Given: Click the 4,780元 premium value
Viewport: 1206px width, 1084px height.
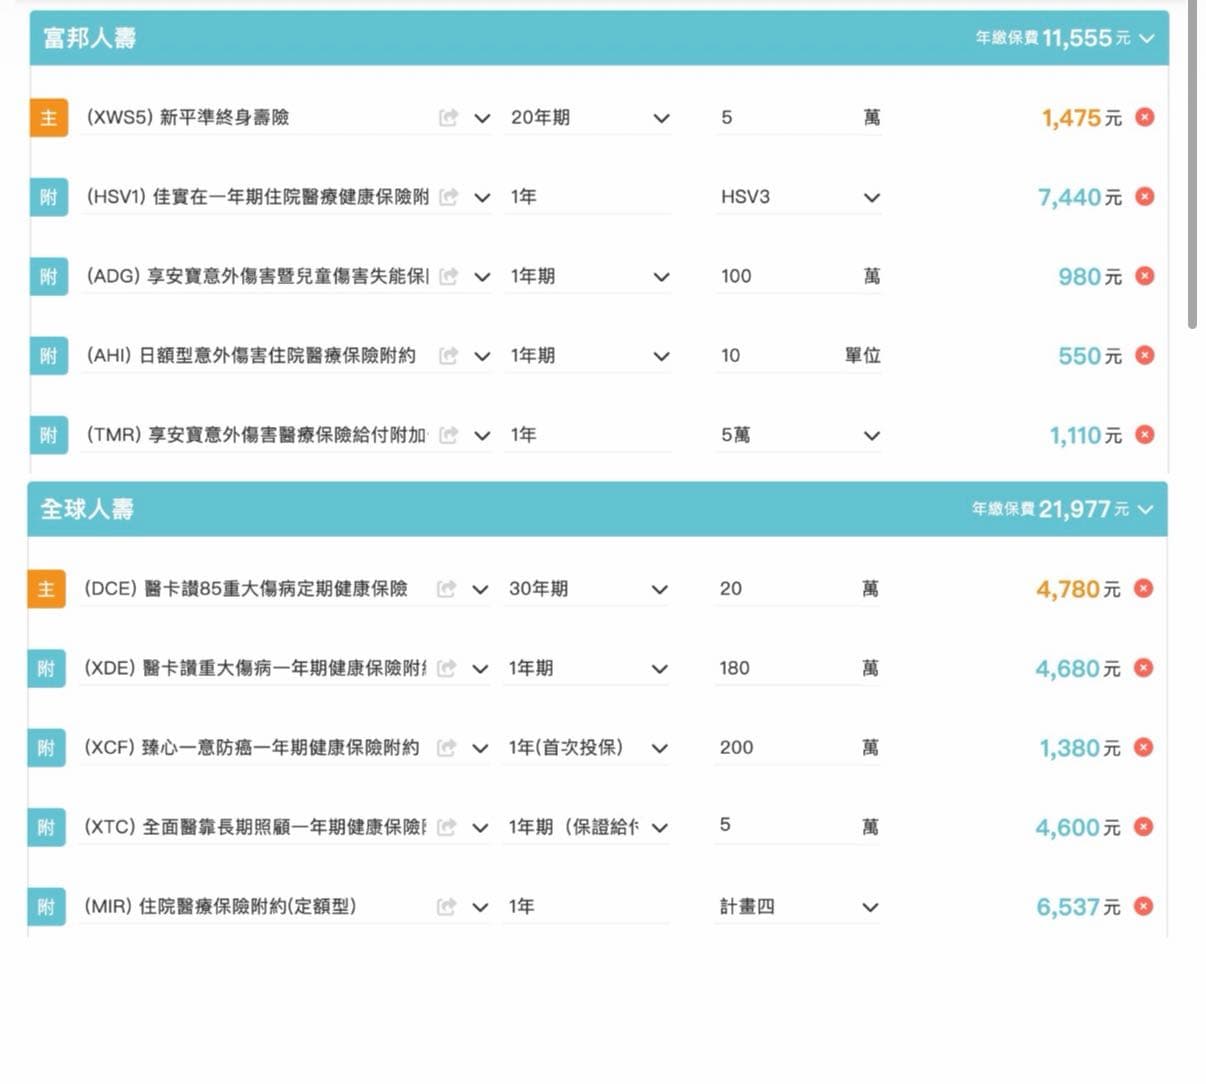Looking at the screenshot, I should point(1078,589).
